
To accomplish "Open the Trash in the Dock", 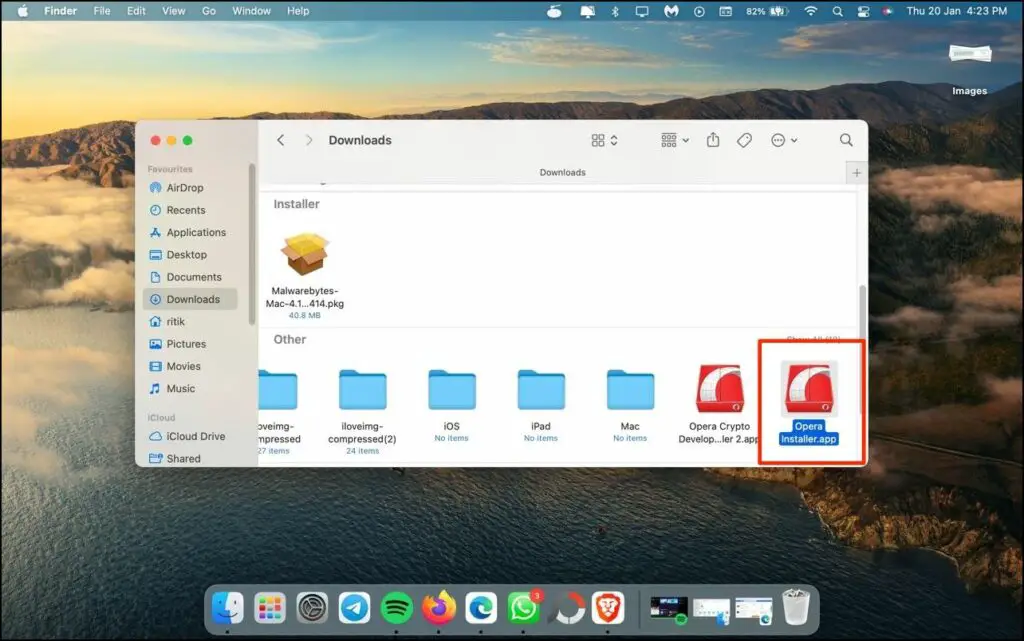I will pos(796,607).
